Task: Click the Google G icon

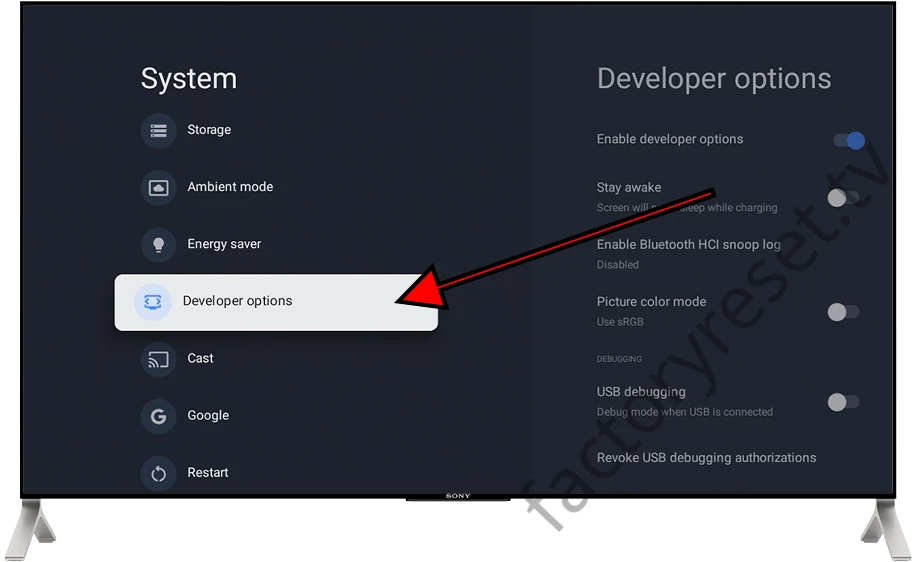Action: tap(158, 416)
